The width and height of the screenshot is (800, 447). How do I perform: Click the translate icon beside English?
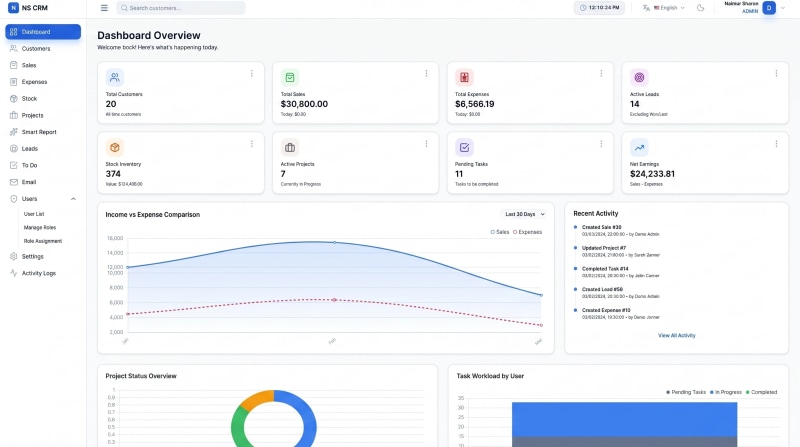(646, 8)
